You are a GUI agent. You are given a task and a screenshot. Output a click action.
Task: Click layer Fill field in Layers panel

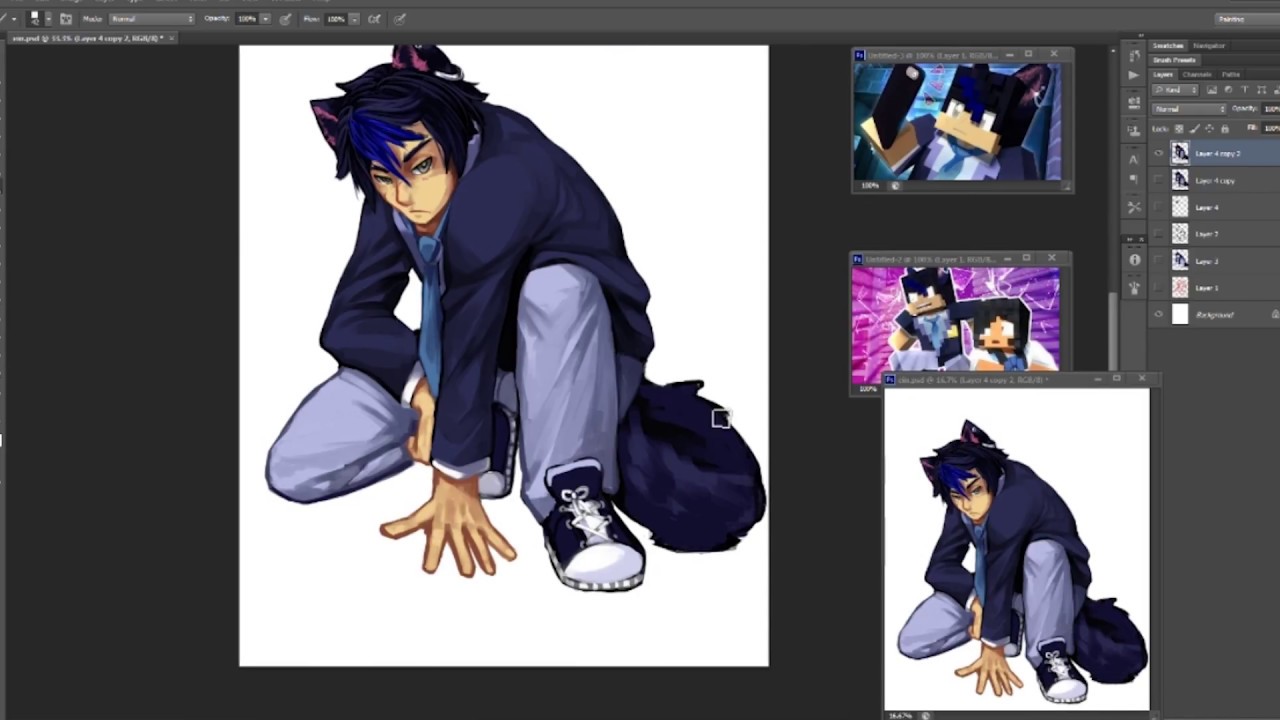(1271, 129)
